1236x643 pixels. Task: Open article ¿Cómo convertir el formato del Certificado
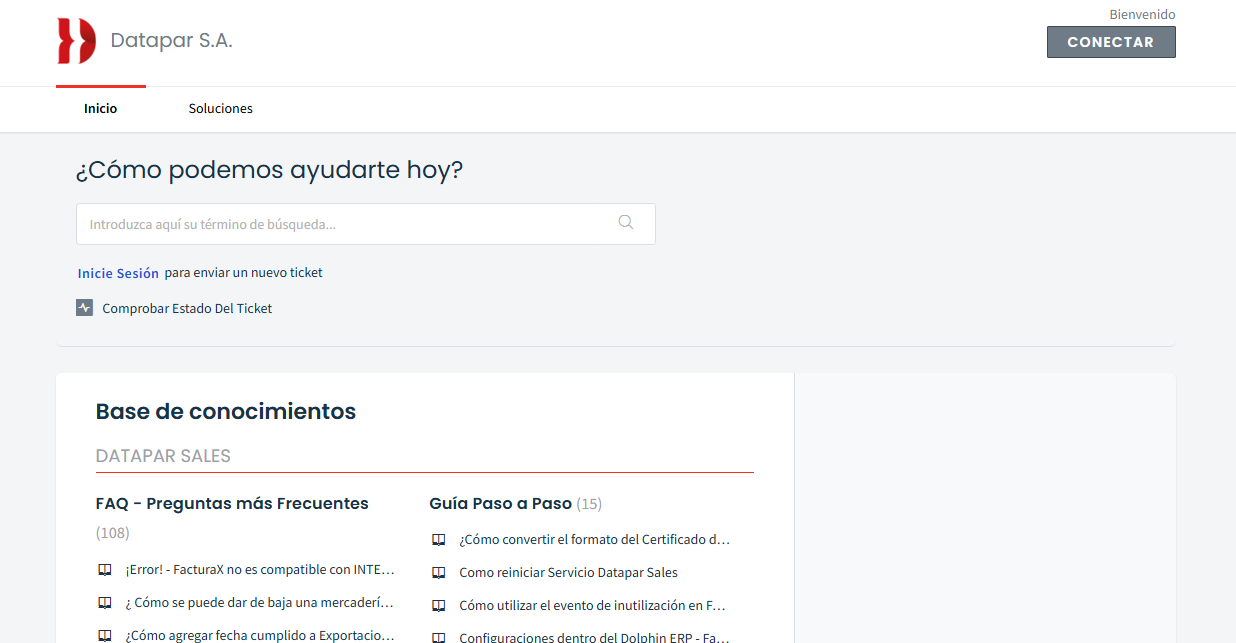click(x=595, y=540)
